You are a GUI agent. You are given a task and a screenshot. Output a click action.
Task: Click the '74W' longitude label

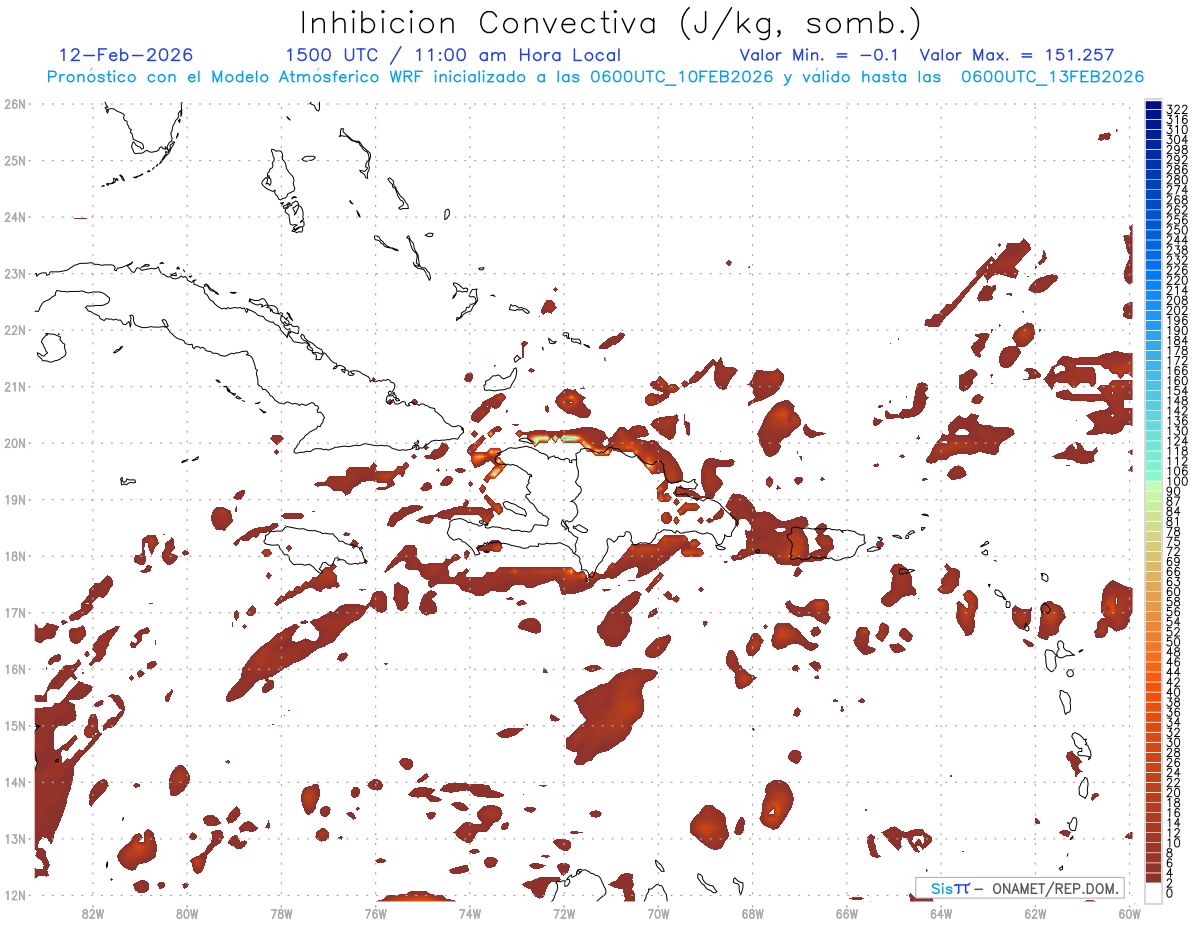click(x=469, y=913)
